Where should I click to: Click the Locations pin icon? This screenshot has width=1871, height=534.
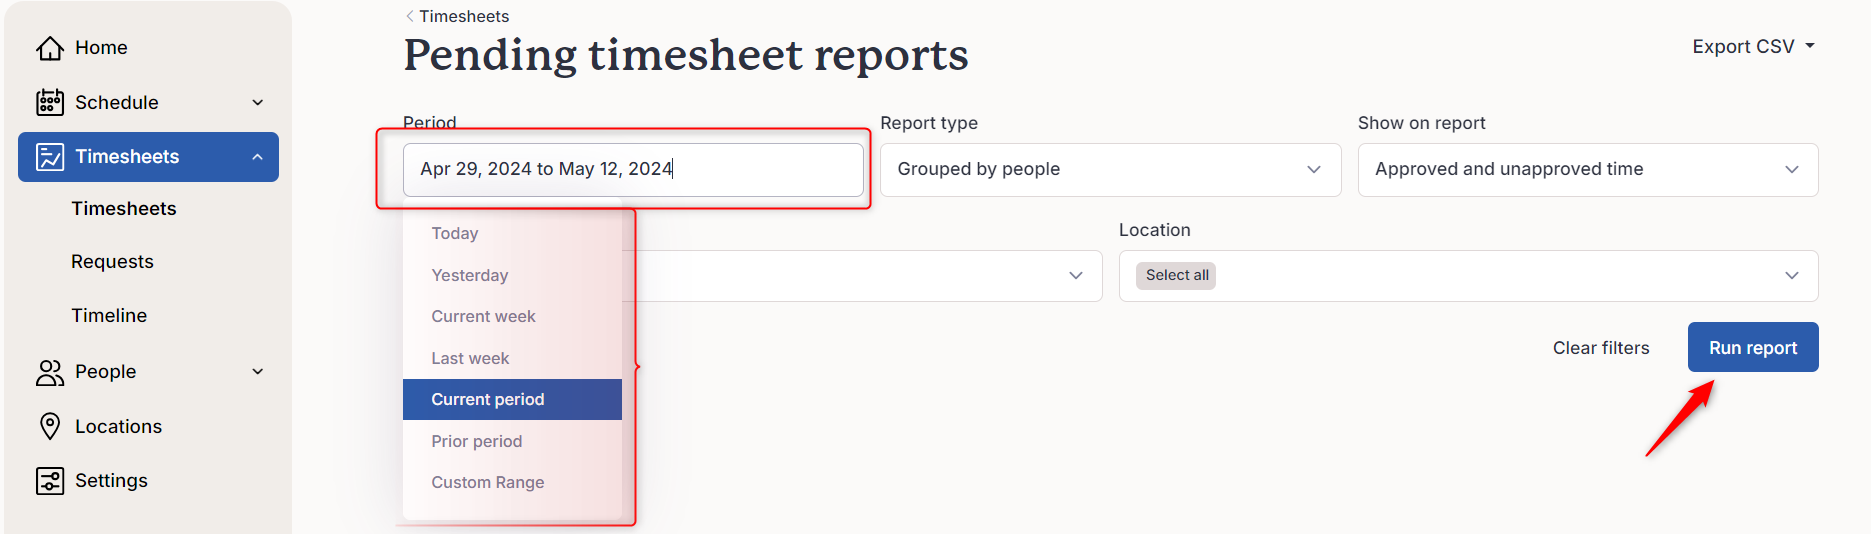click(50, 426)
